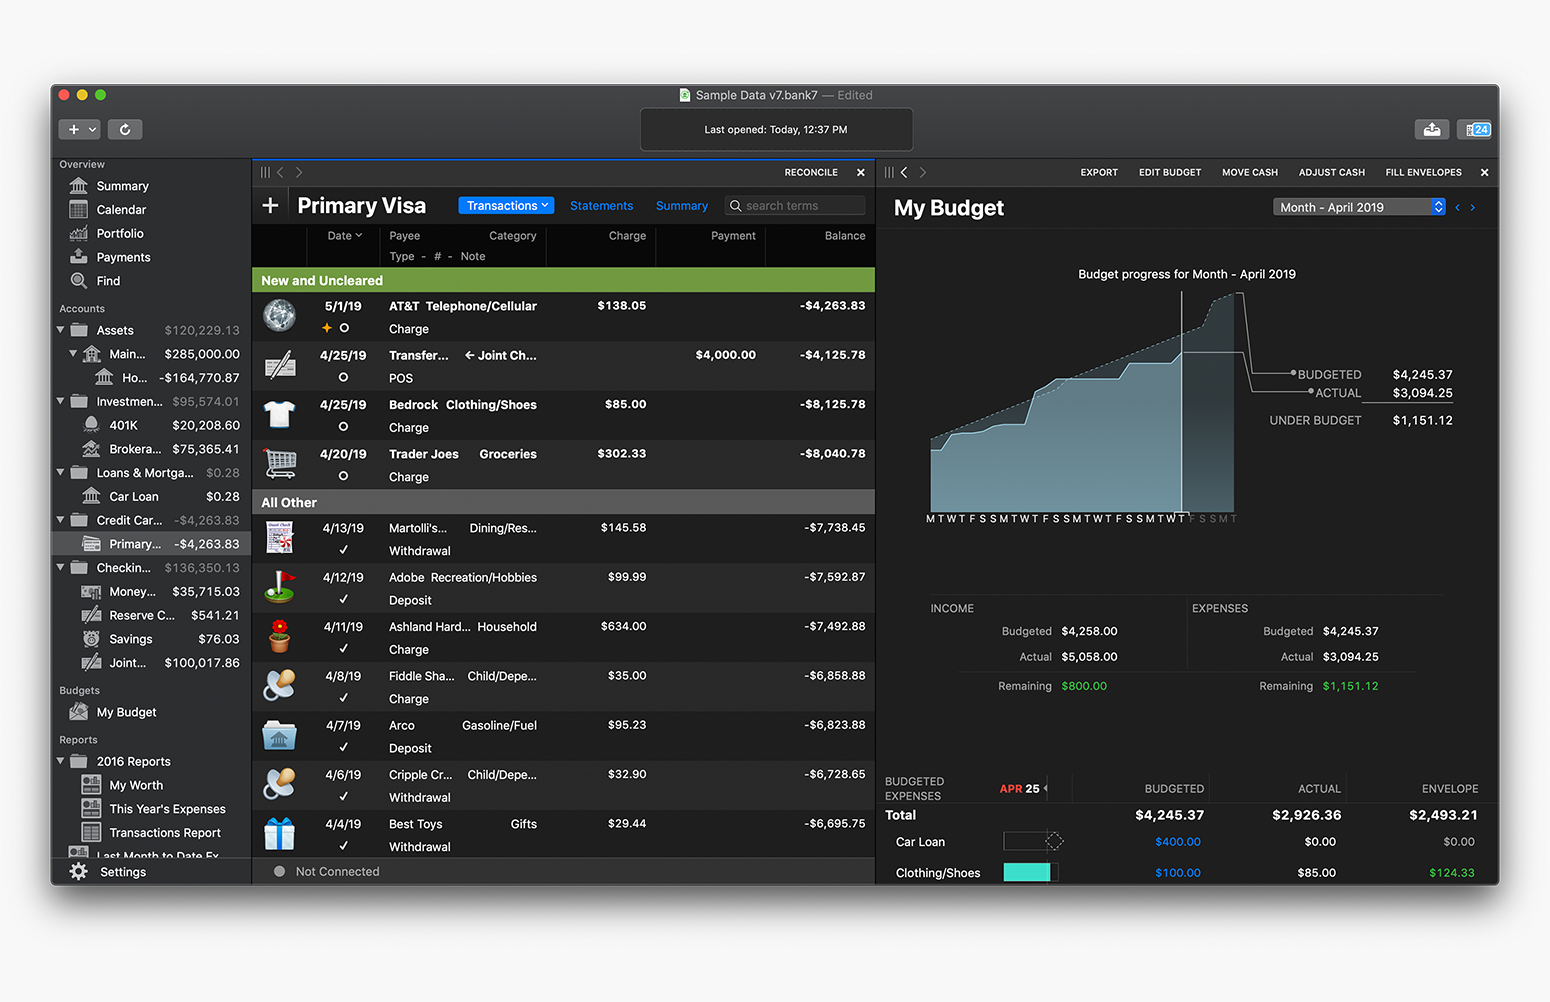Click the receipt icon for Martolli's transaction
The width and height of the screenshot is (1550, 1002).
click(x=279, y=537)
